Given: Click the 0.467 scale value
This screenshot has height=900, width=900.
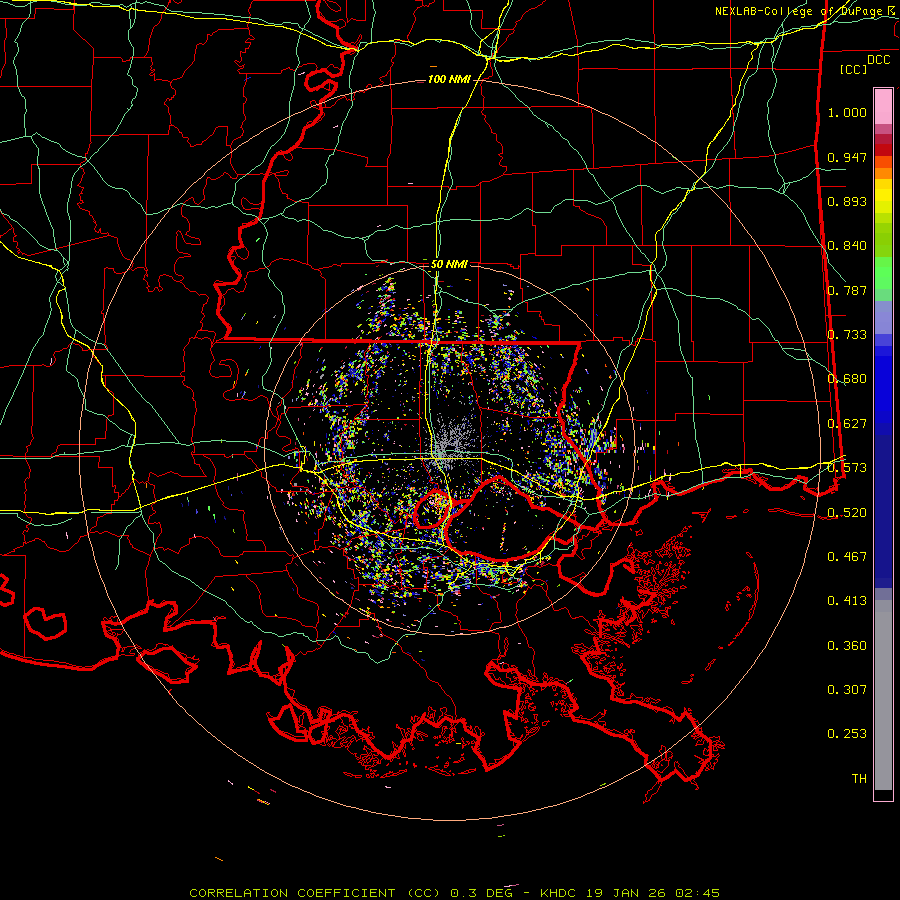Looking at the screenshot, I should pyautogui.click(x=847, y=556).
